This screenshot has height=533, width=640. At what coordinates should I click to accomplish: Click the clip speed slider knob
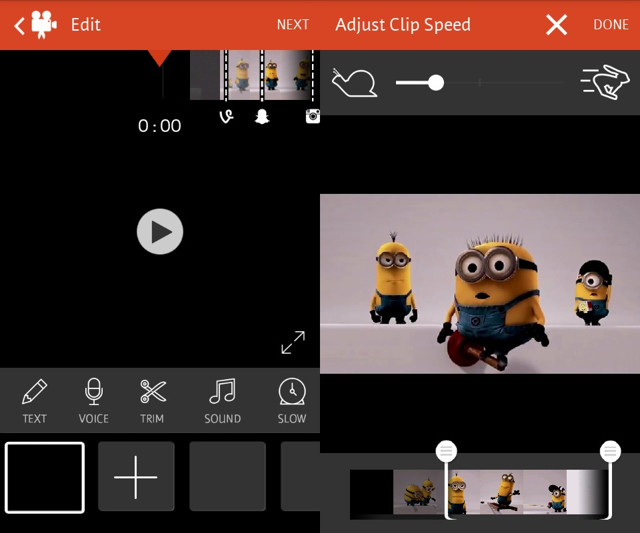click(436, 83)
